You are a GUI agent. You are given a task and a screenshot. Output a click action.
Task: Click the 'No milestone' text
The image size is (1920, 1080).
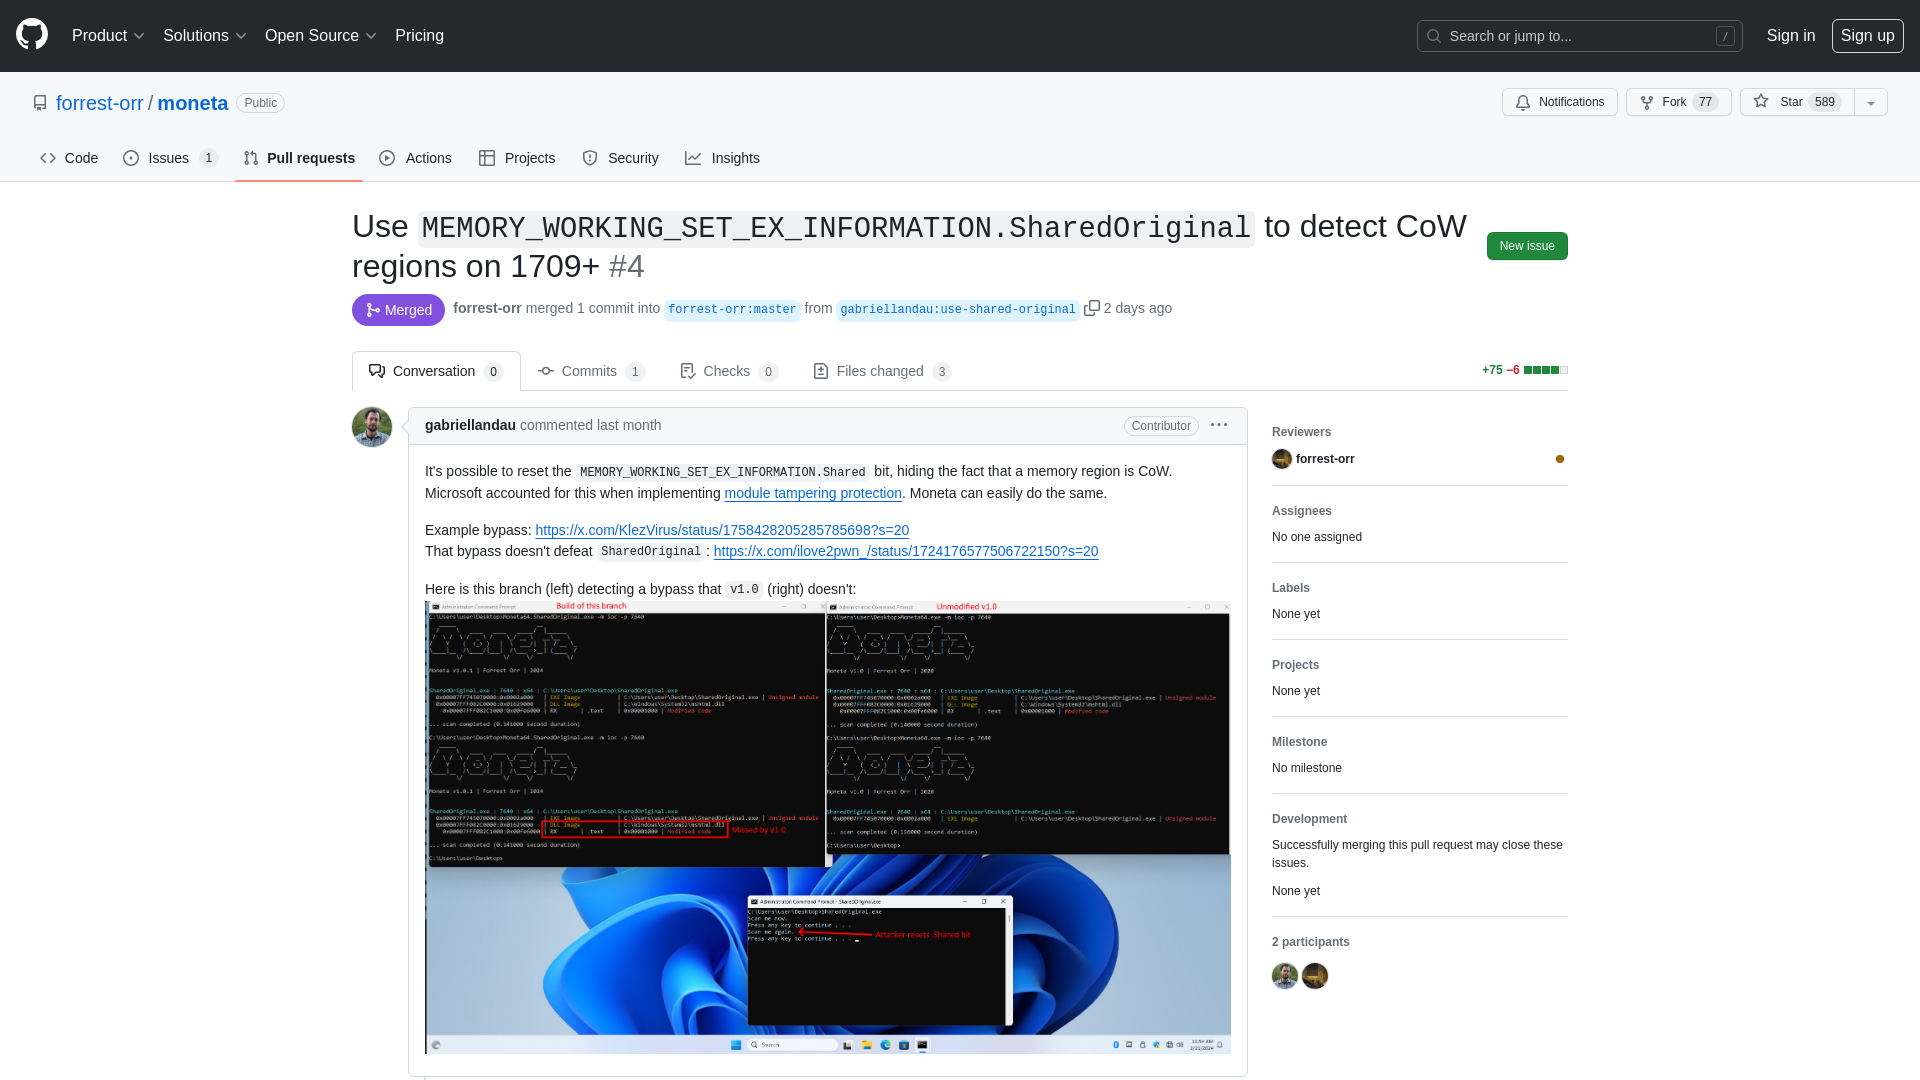(1307, 768)
